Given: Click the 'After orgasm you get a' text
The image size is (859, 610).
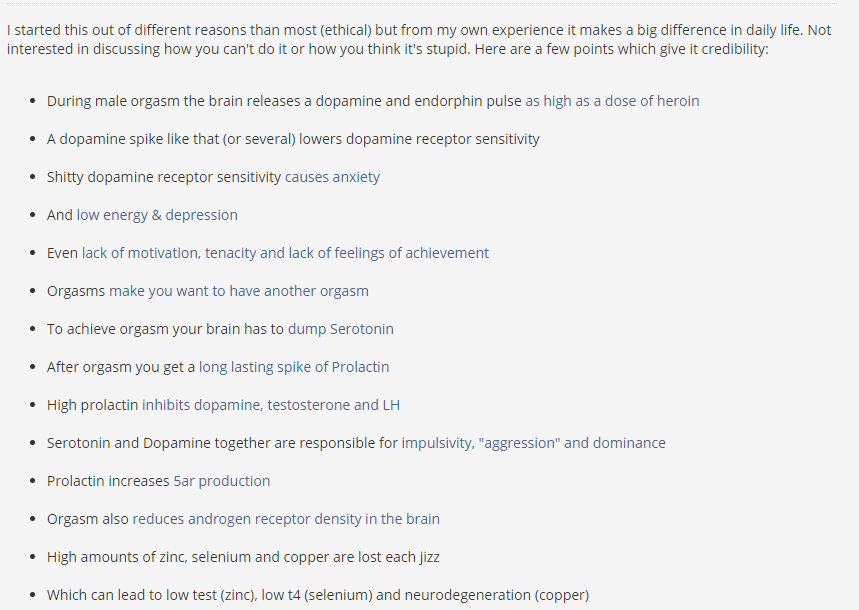Looking at the screenshot, I should pos(121,367).
